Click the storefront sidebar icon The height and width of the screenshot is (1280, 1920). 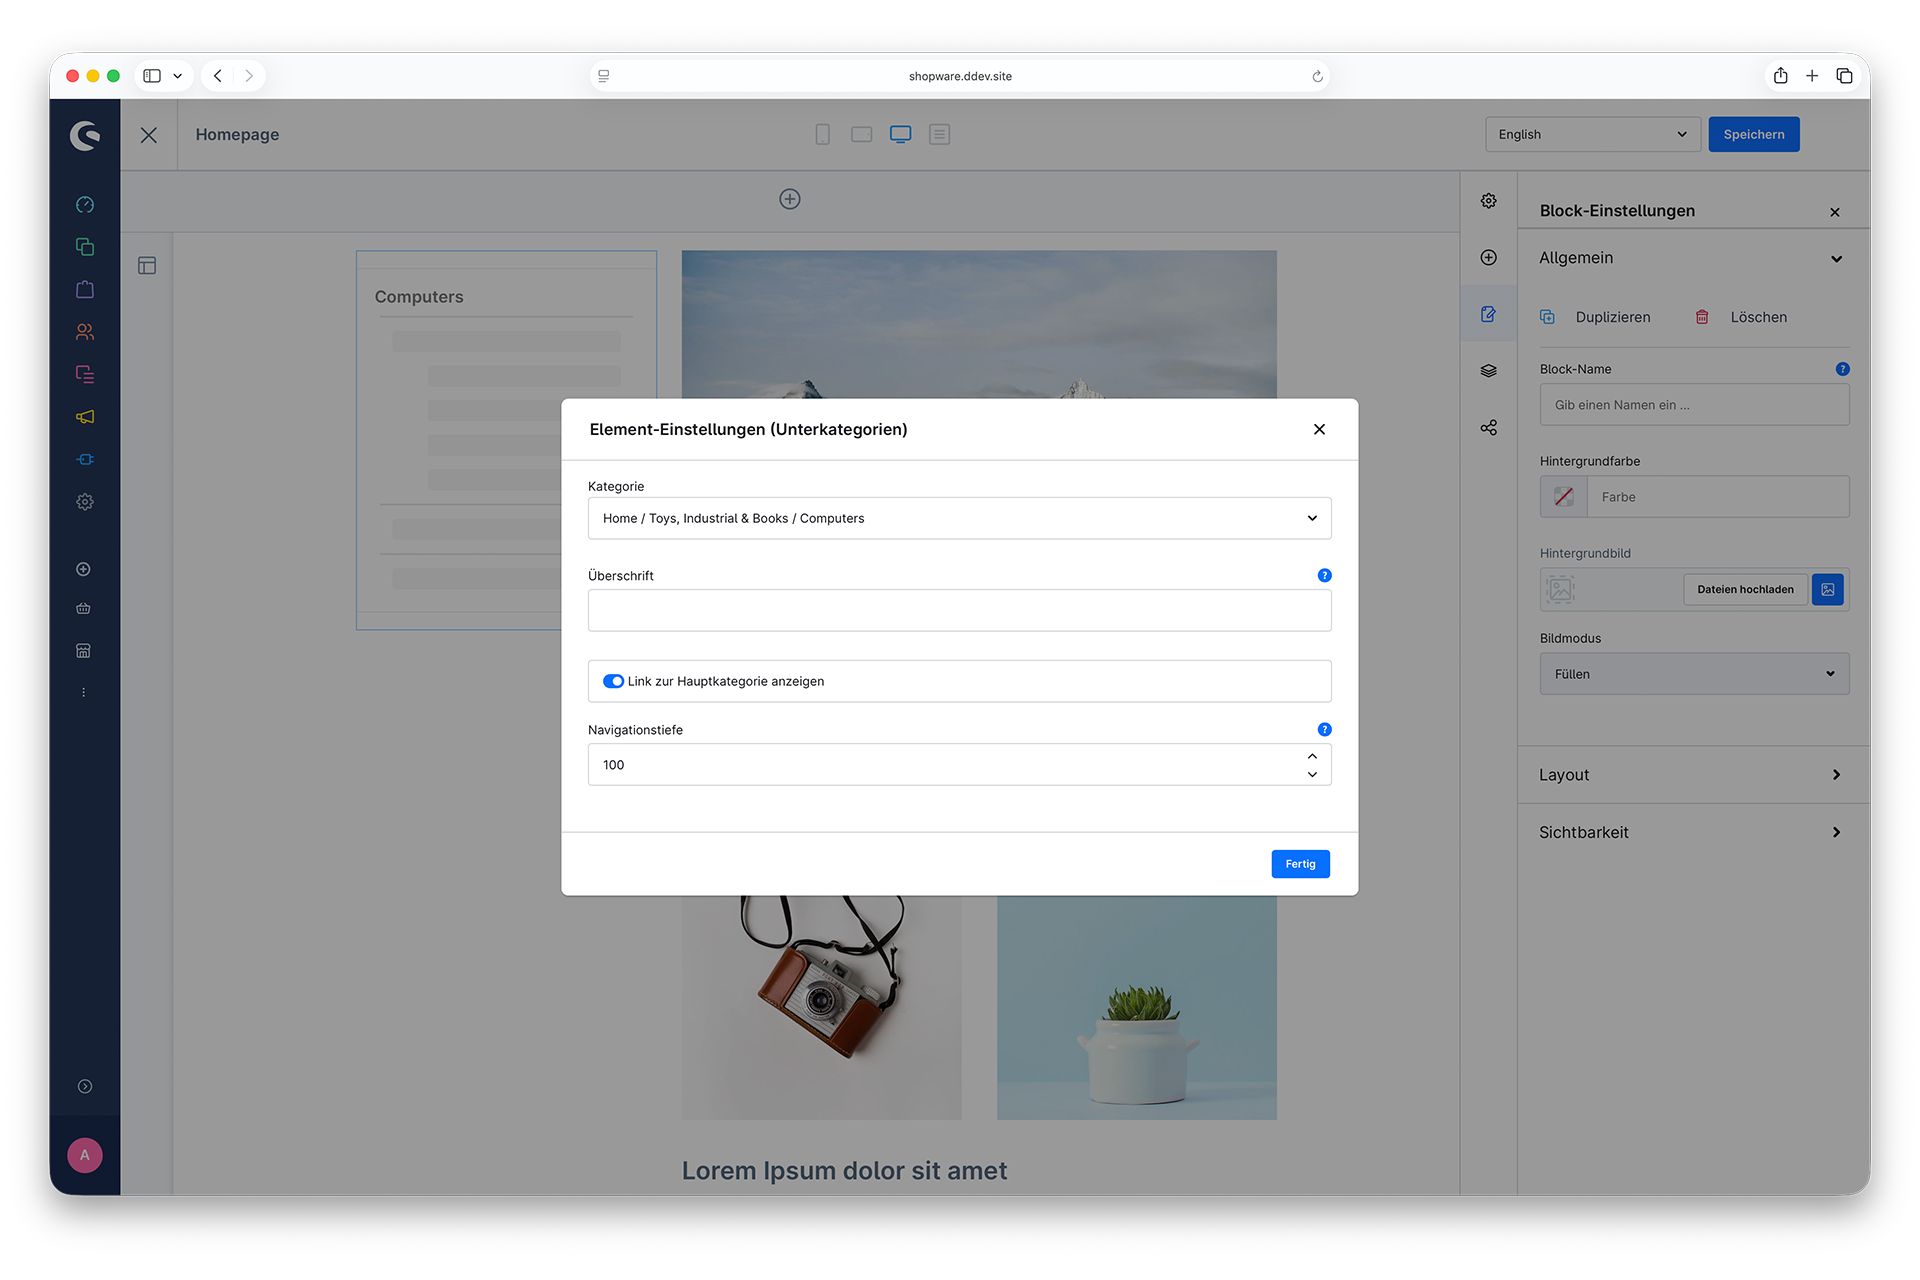click(84, 651)
